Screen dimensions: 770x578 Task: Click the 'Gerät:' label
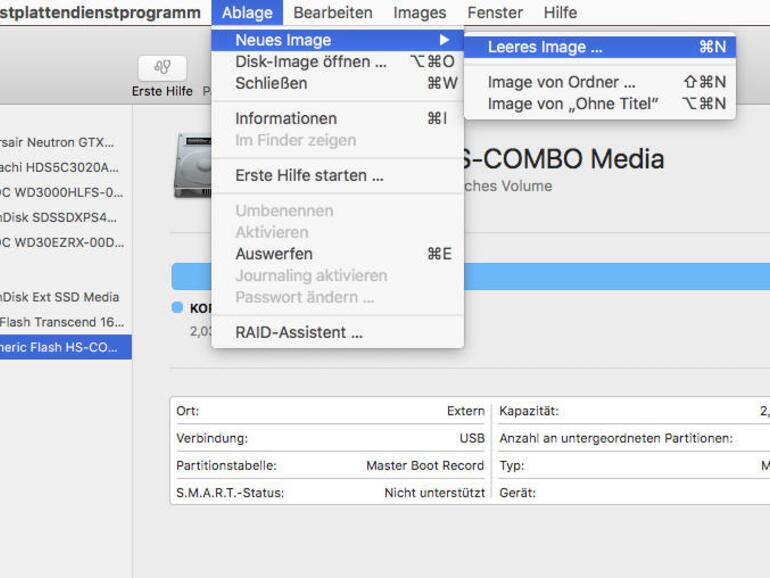518,493
